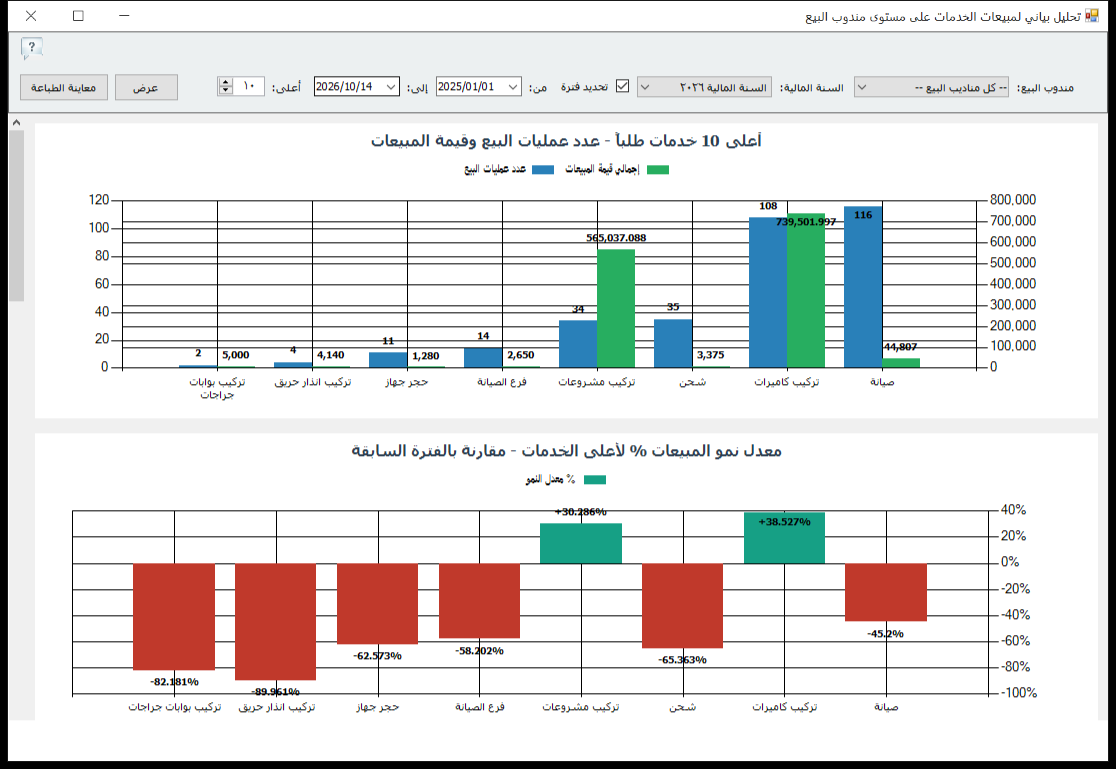The height and width of the screenshot is (769, 1116).
Task: Click the value label 1,280 in top chart
Action: click(x=426, y=356)
